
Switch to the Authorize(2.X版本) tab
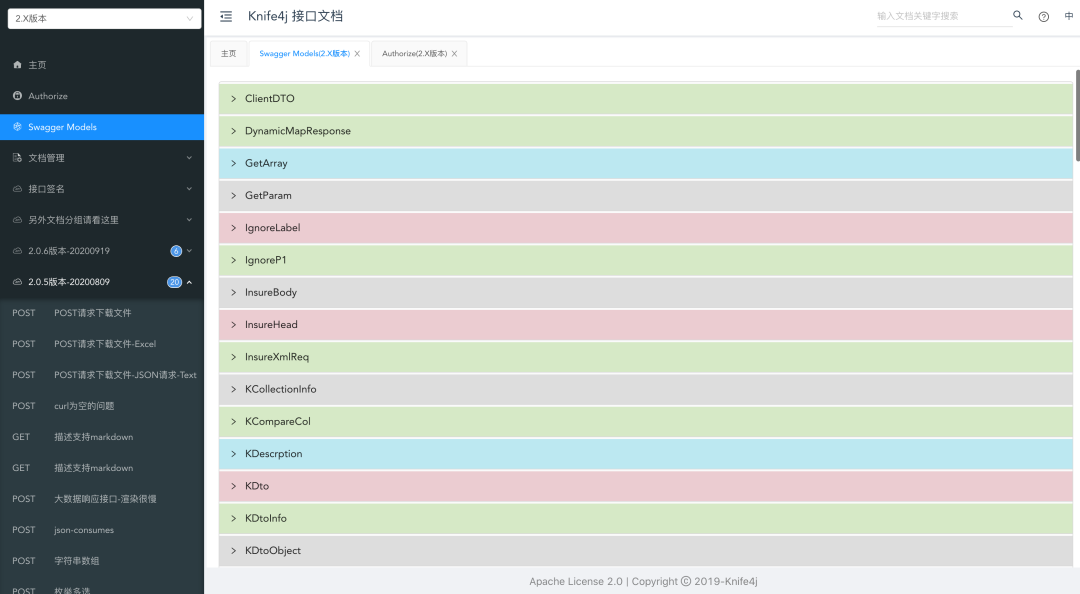point(414,54)
